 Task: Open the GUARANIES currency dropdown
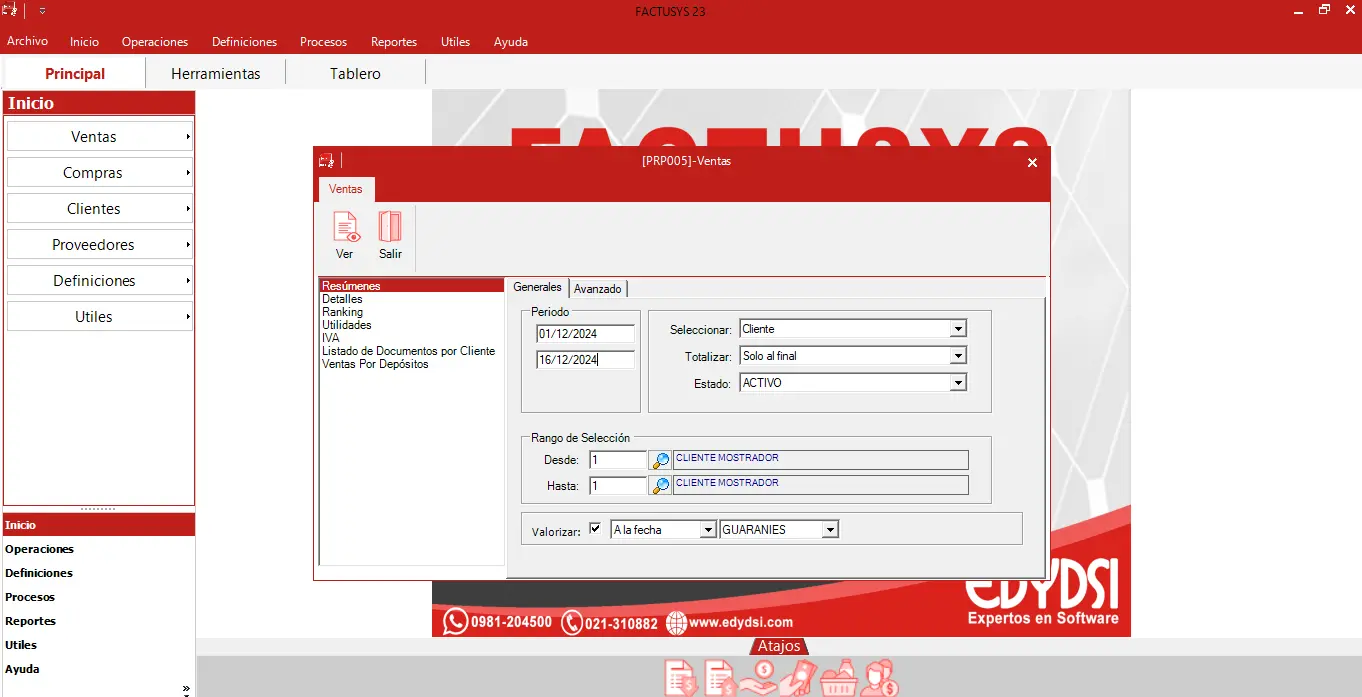tap(829, 530)
